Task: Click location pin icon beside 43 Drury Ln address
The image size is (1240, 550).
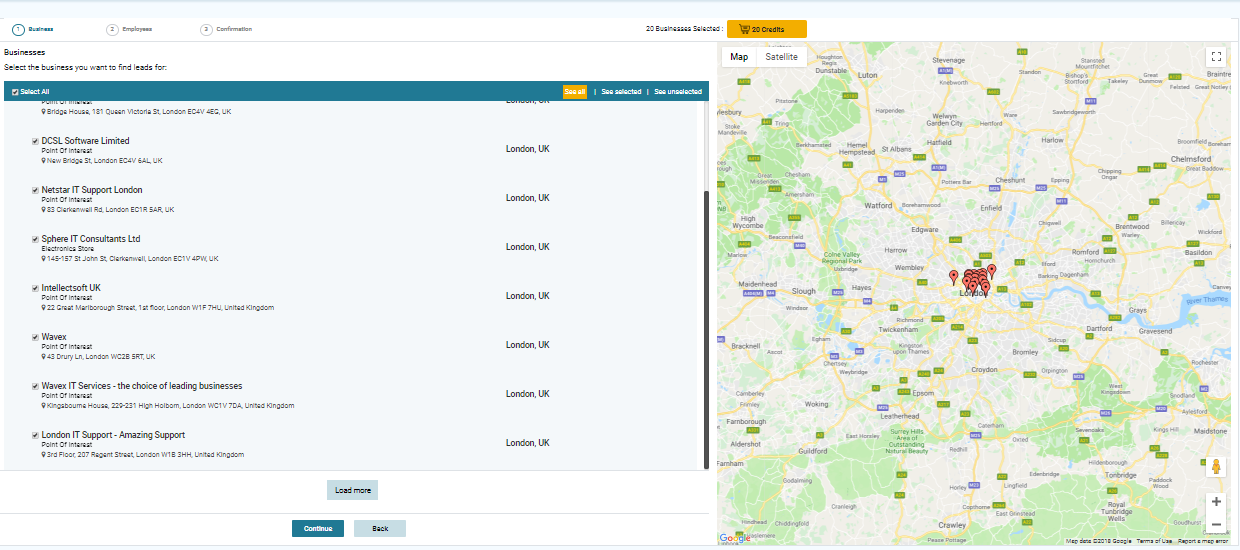Action: [x=43, y=356]
